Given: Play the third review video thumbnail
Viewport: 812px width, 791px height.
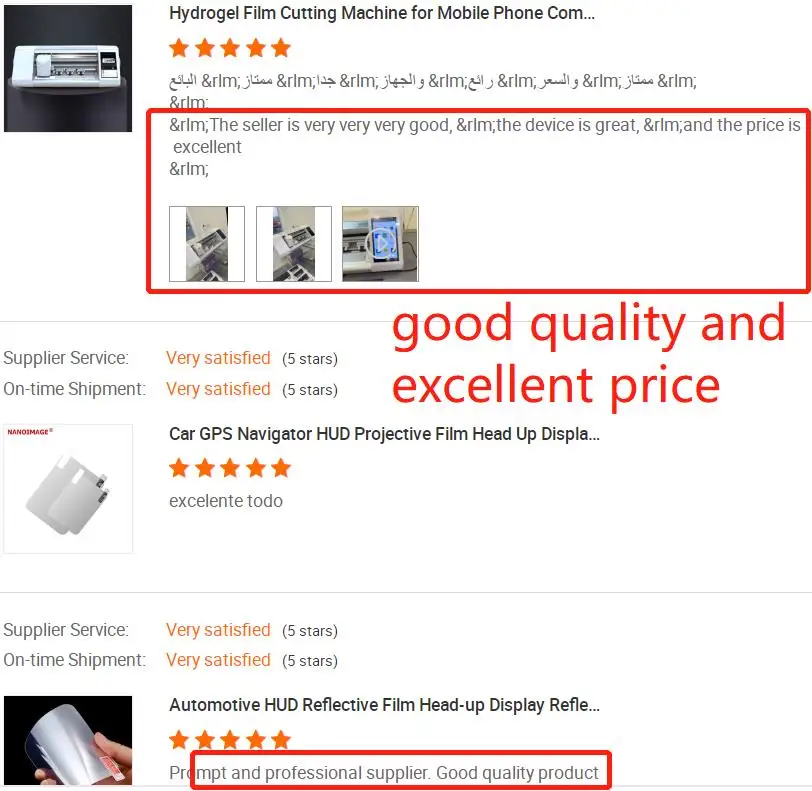Looking at the screenshot, I should [380, 243].
